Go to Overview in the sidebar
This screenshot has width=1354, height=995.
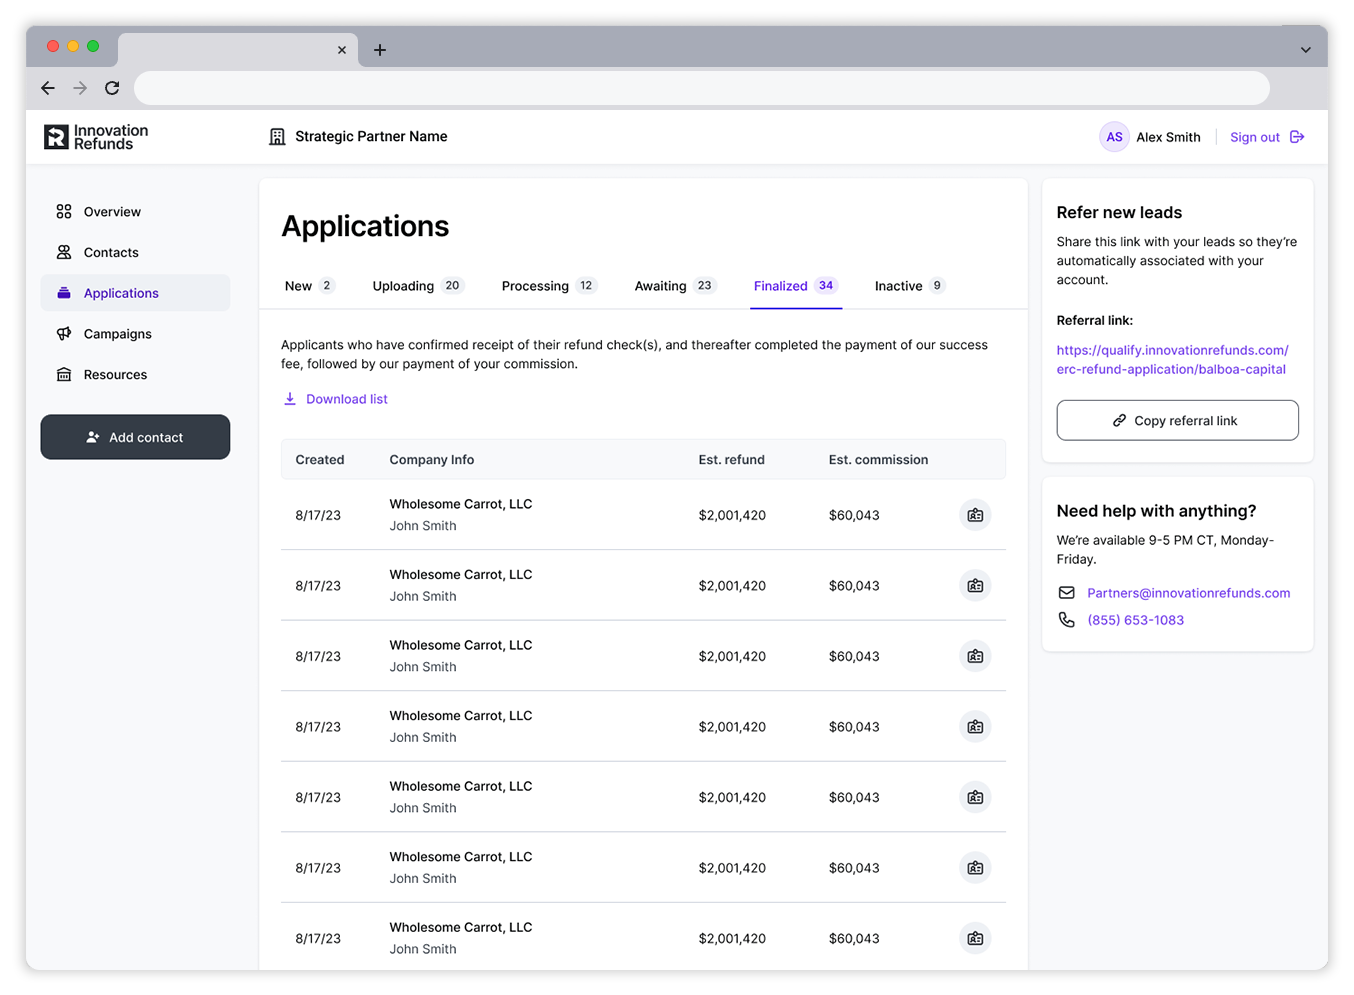coord(112,212)
